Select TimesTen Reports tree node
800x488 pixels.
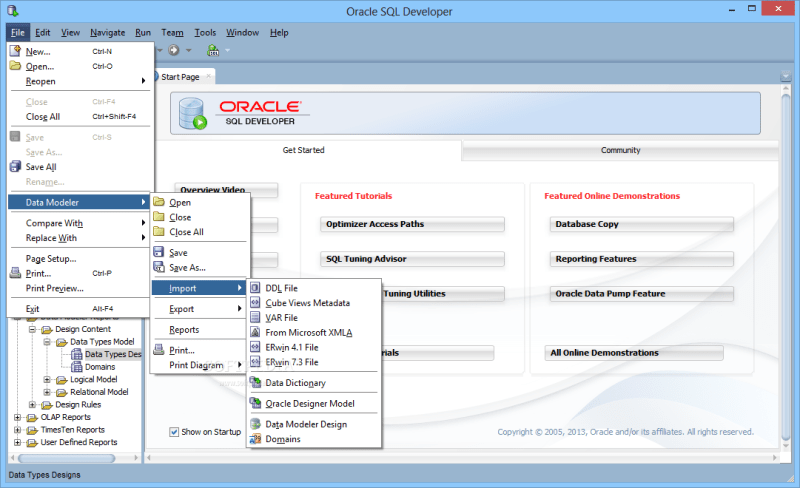click(72, 430)
